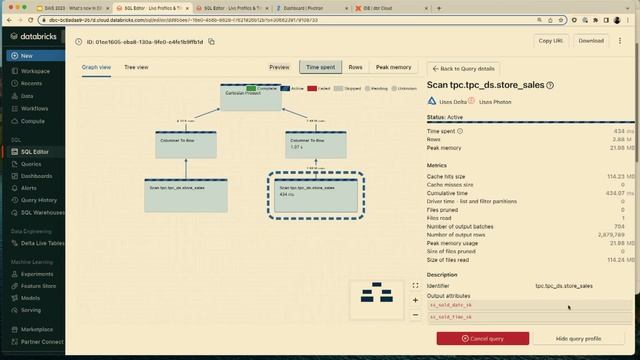Click Hide query profile button
Screen dimensions: 640x360
578,338
